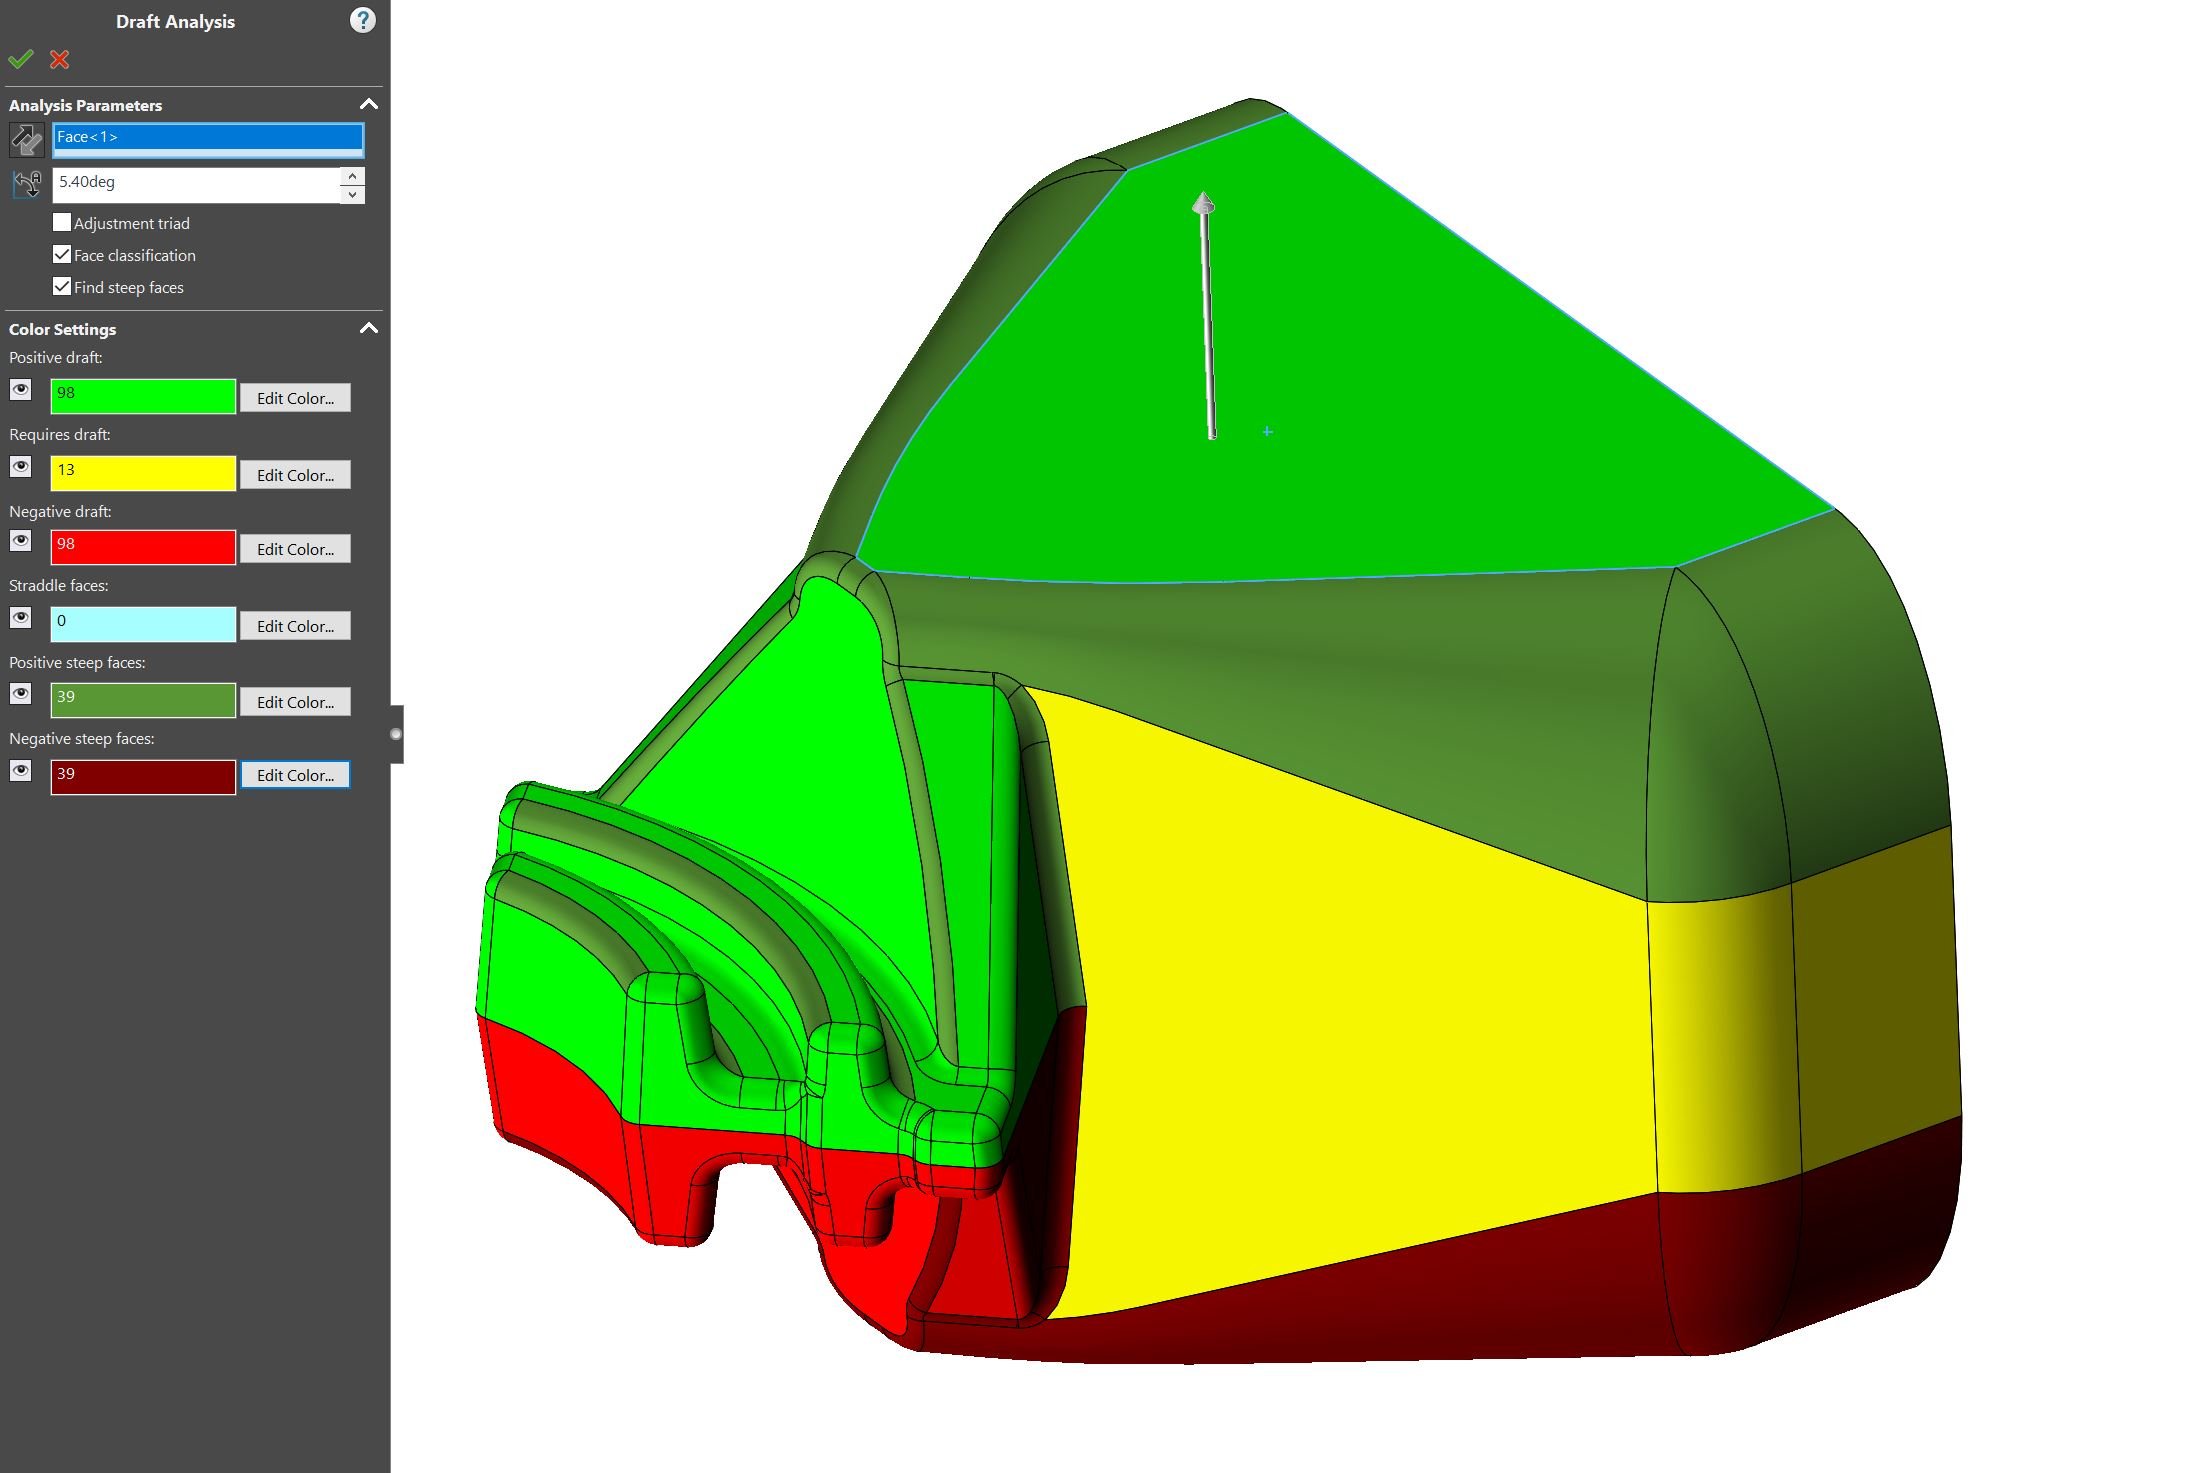Hide positive draft faces with eye icon

[21, 390]
